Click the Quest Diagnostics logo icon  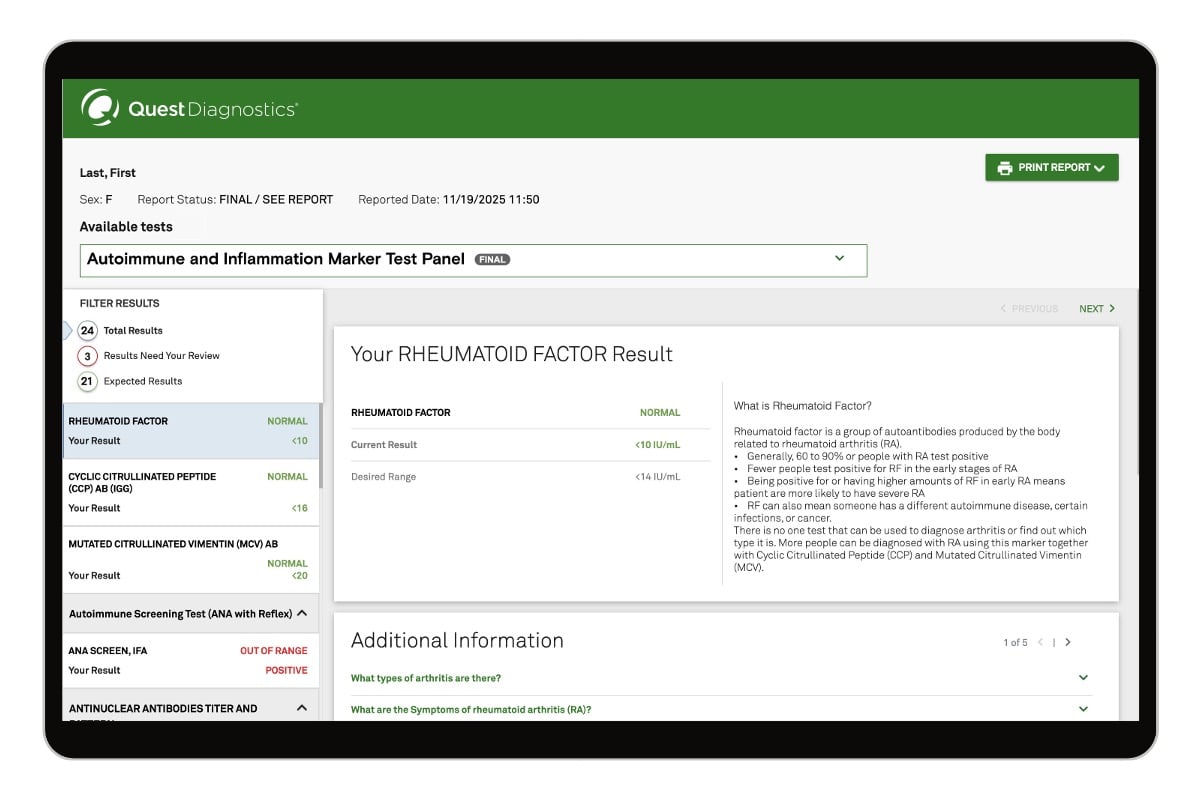[100, 108]
